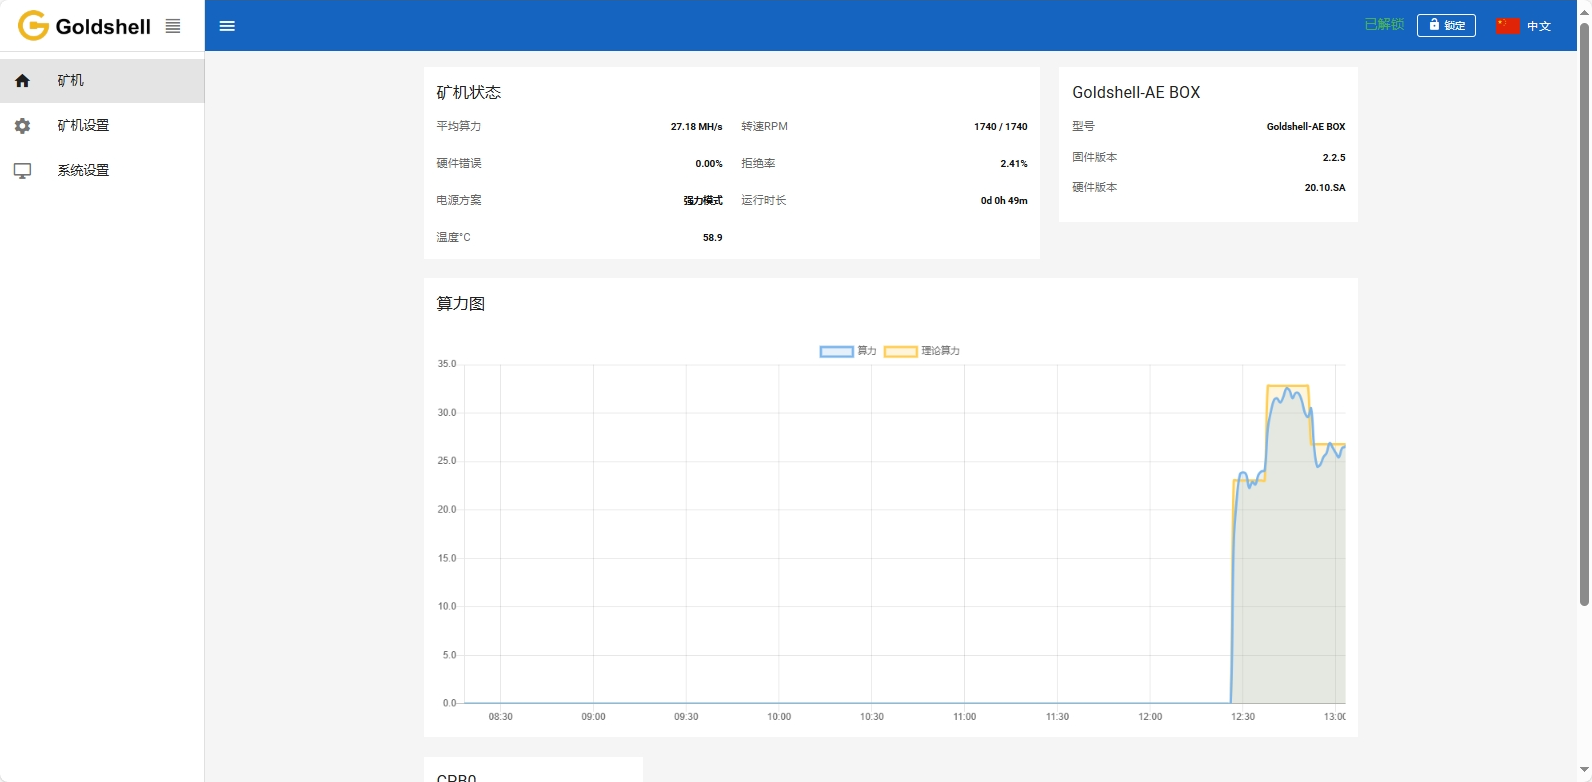Image resolution: width=1592 pixels, height=782 pixels.
Task: Click 35.0 label on chart y-axis
Action: tap(447, 364)
